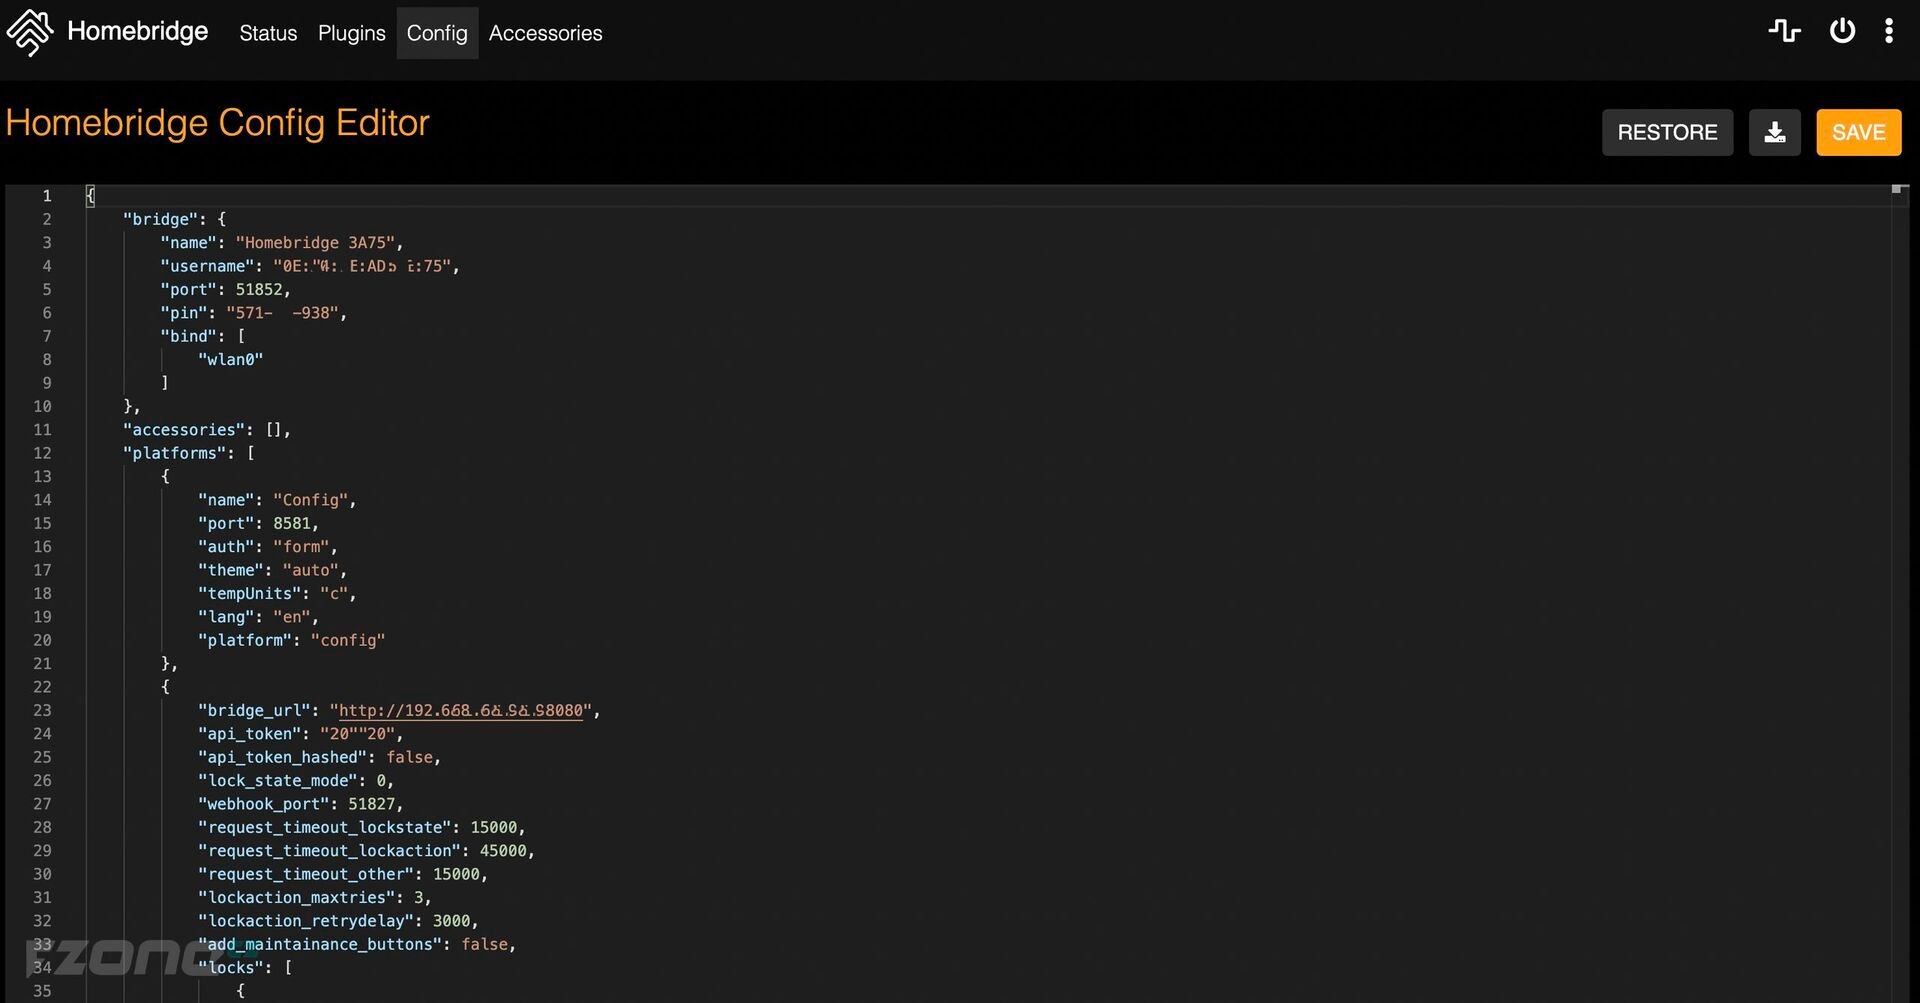This screenshot has height=1003, width=1920.
Task: Go to the Status tab
Action: click(x=268, y=33)
